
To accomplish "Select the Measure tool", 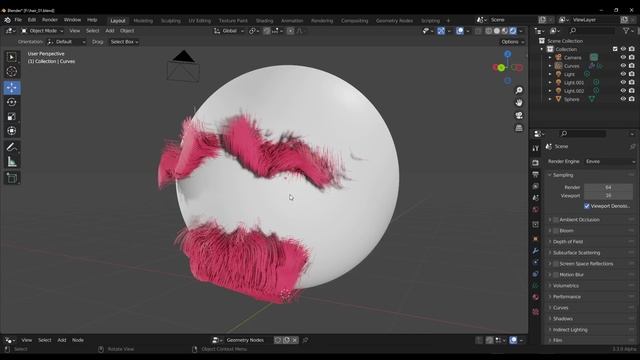I will tap(12, 162).
